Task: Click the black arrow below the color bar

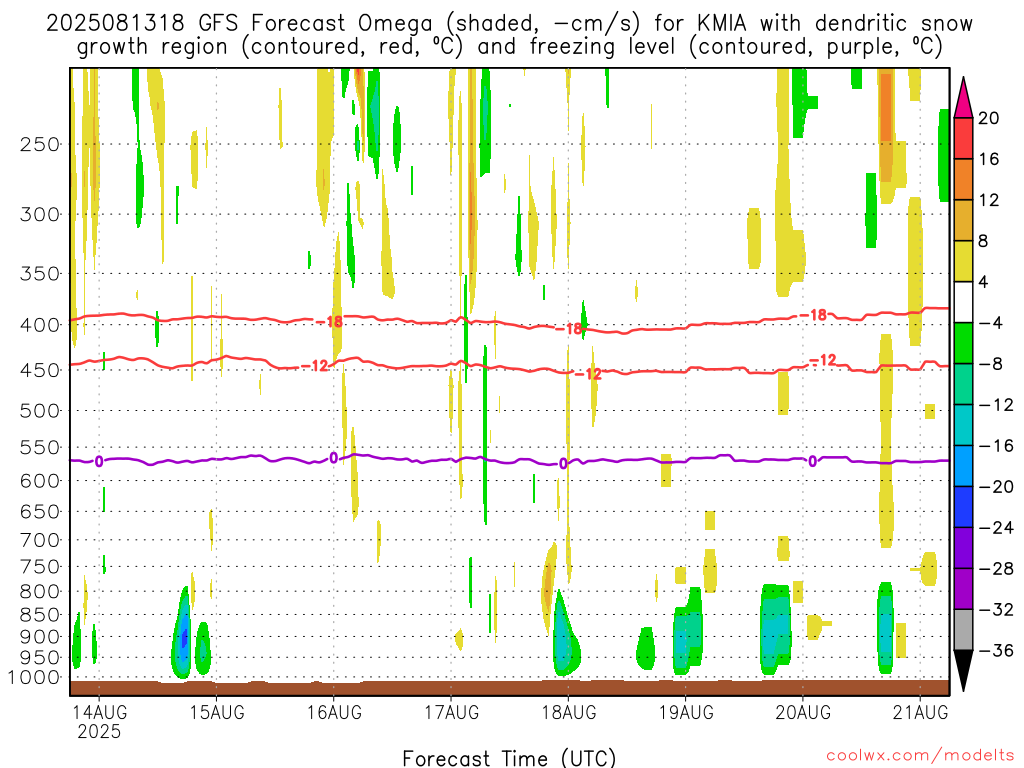Action: (963, 671)
